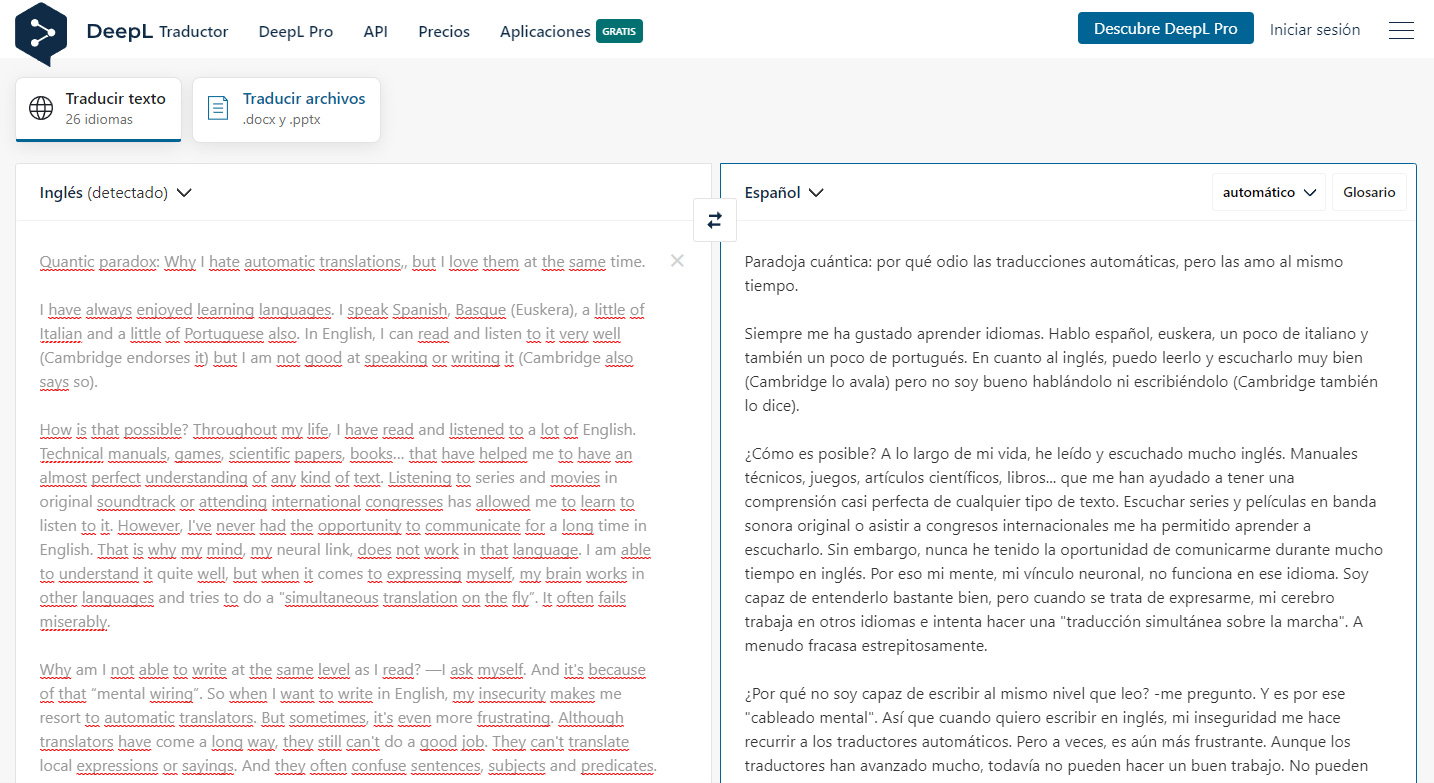Open the hamburger menu icon
The width and height of the screenshot is (1434, 783).
coord(1401,31)
